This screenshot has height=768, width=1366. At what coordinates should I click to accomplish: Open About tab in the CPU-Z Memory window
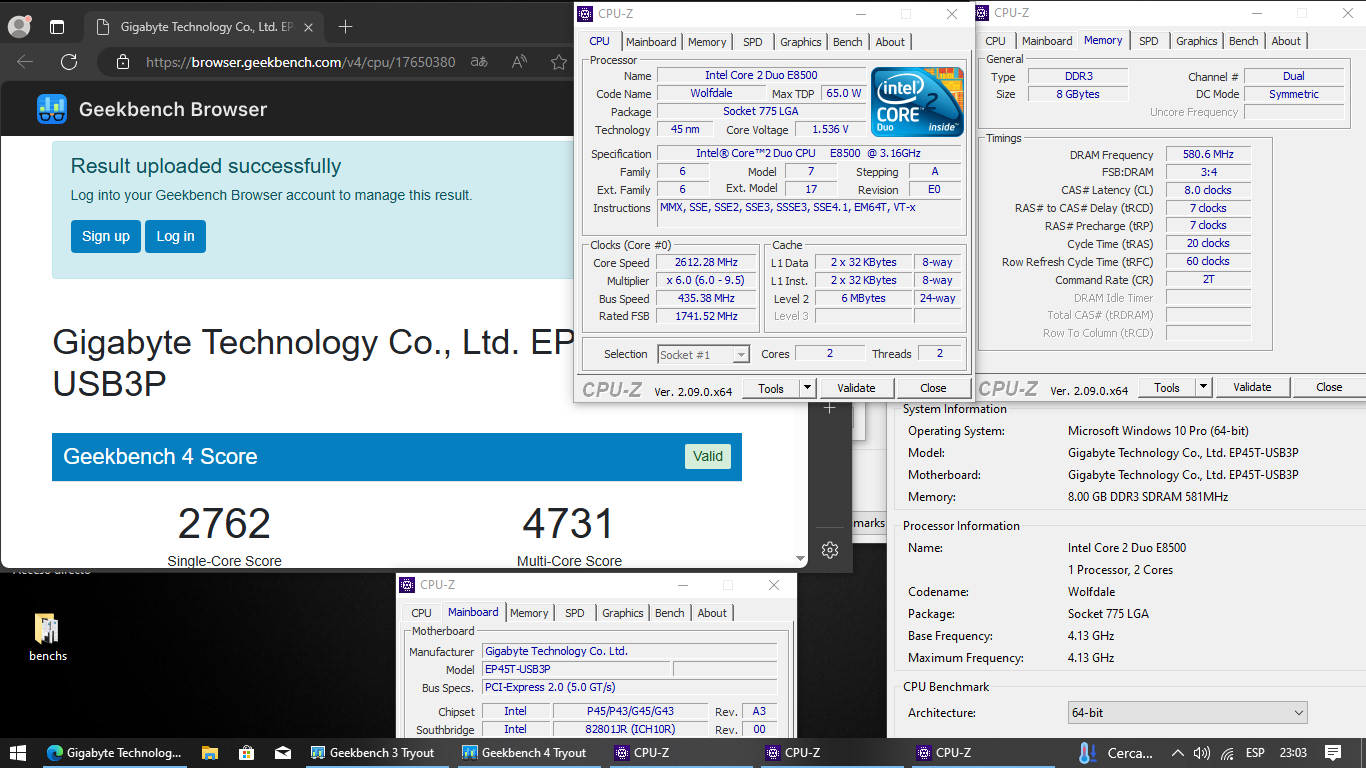click(x=1286, y=41)
